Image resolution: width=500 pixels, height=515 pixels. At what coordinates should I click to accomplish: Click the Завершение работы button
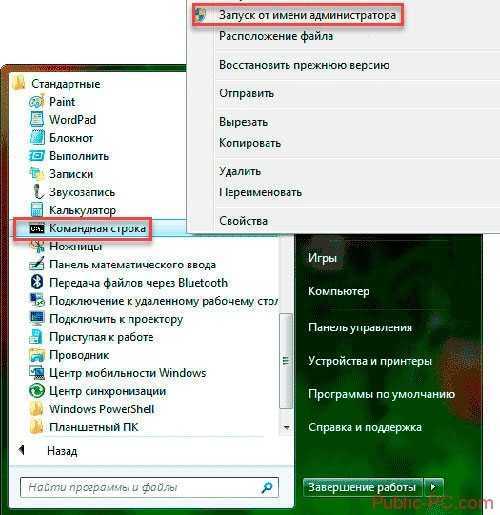362,487
